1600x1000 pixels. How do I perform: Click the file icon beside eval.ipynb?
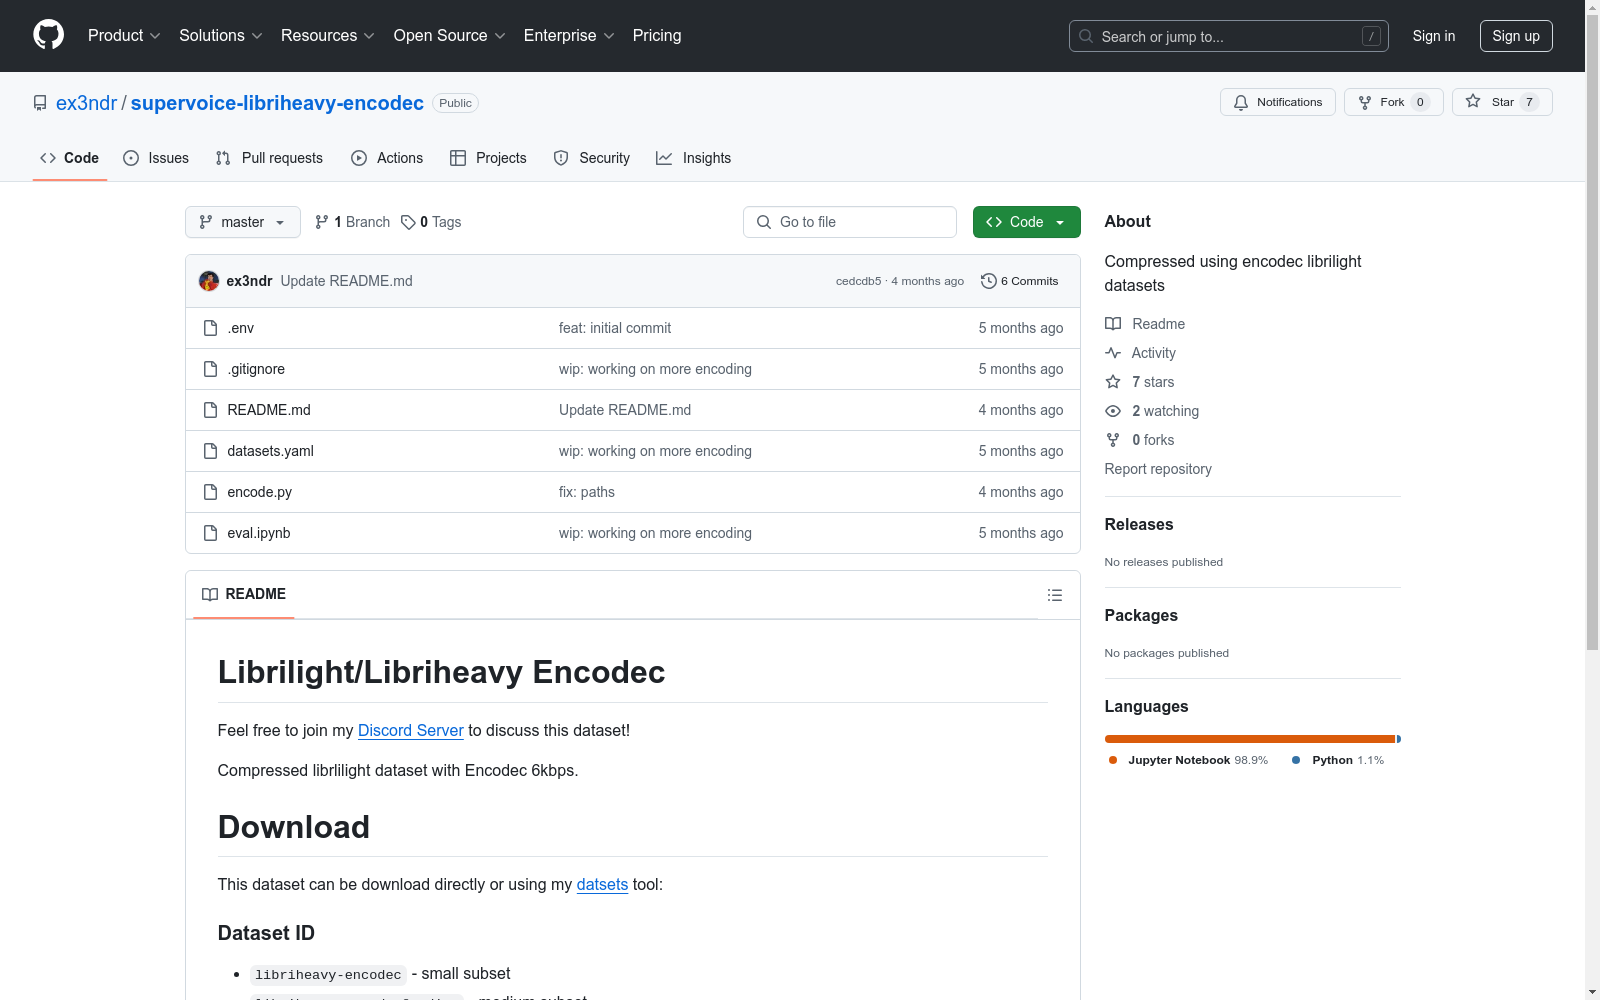210,533
